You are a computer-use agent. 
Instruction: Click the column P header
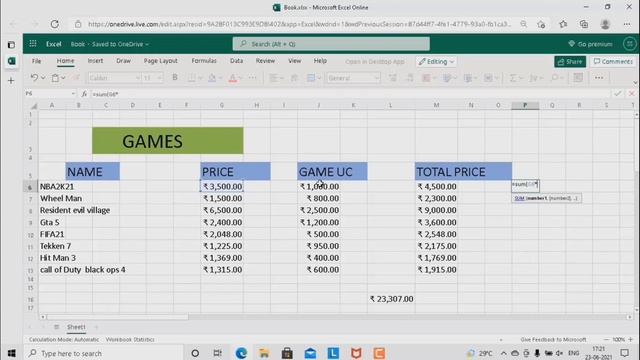[x=525, y=105]
